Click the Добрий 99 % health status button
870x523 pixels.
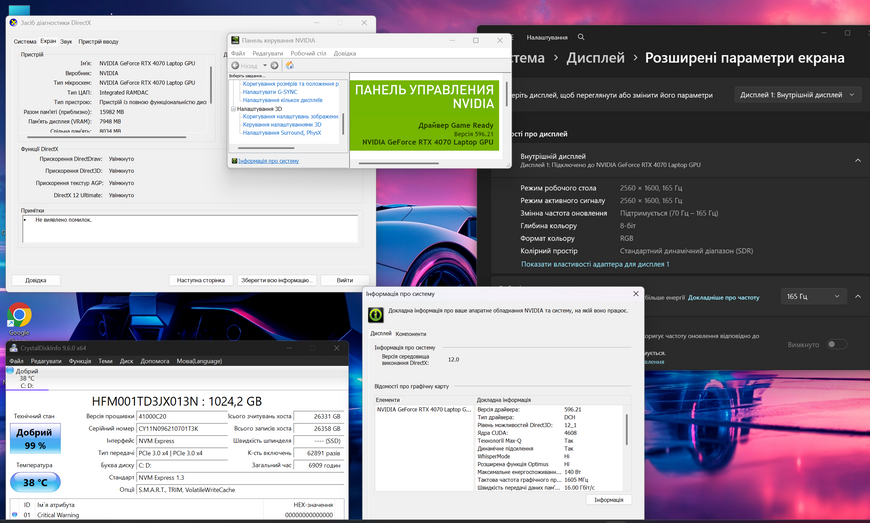[34, 439]
